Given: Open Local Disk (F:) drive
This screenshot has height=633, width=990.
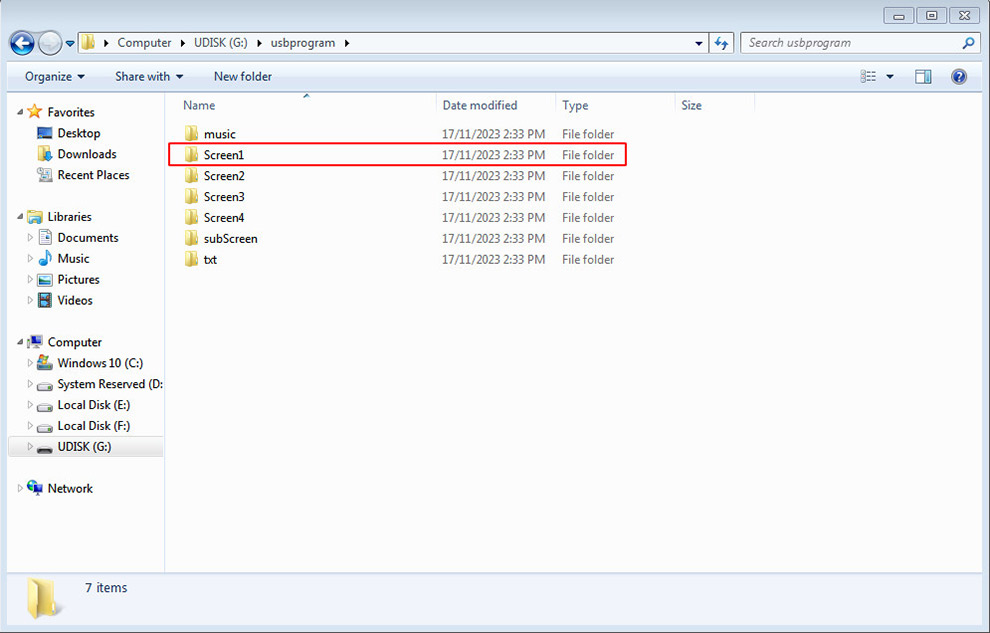Looking at the screenshot, I should [x=93, y=425].
